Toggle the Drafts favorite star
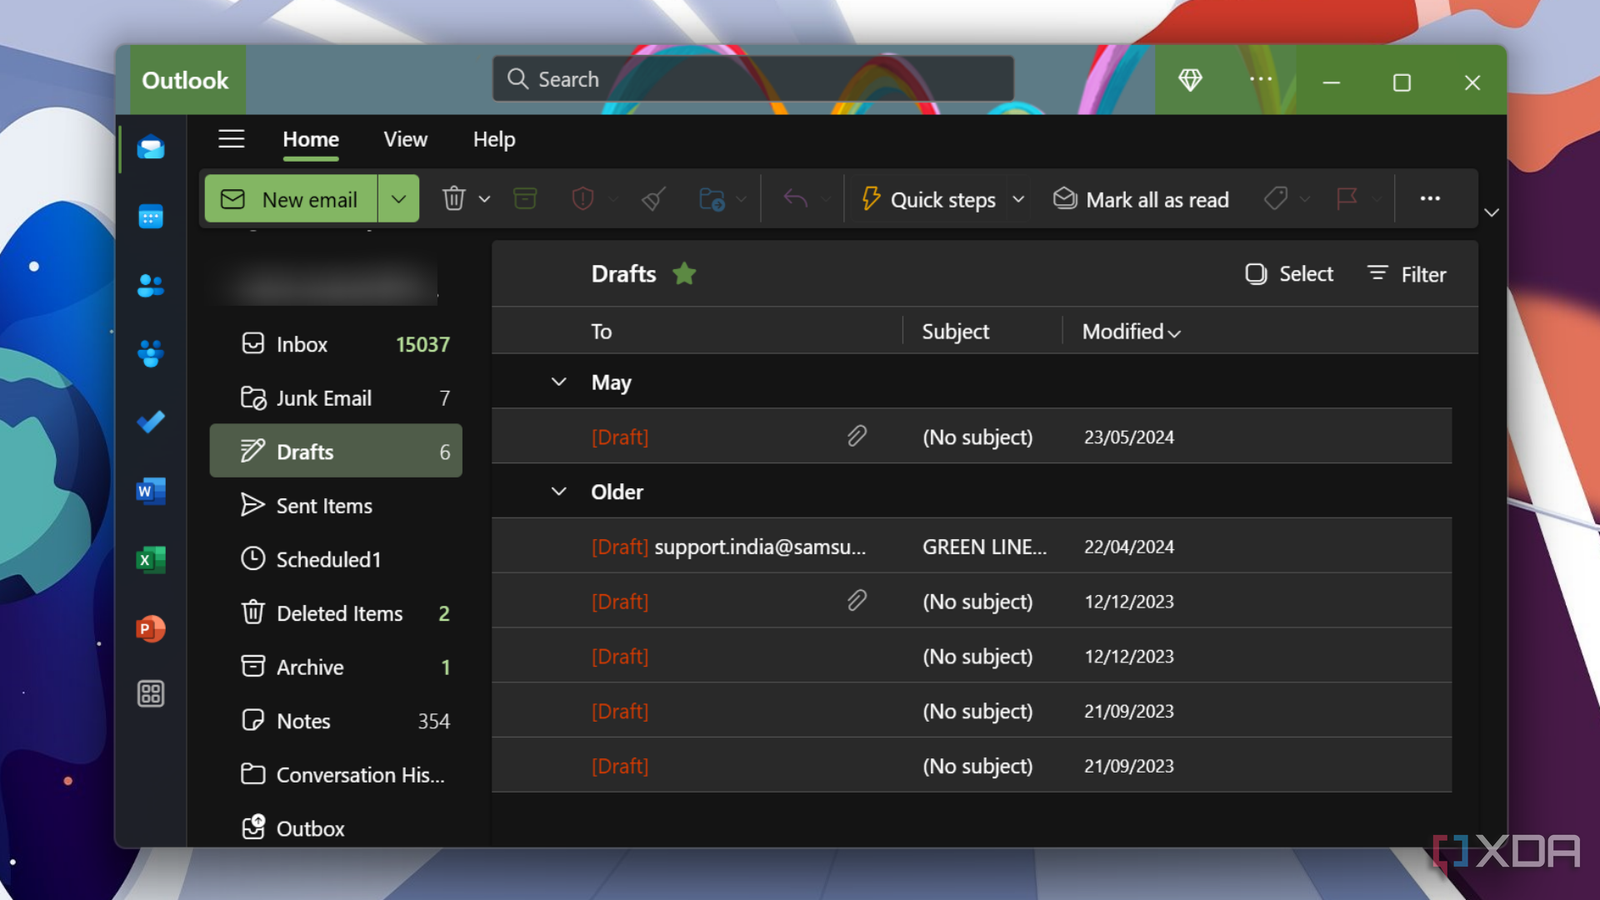 tap(685, 273)
